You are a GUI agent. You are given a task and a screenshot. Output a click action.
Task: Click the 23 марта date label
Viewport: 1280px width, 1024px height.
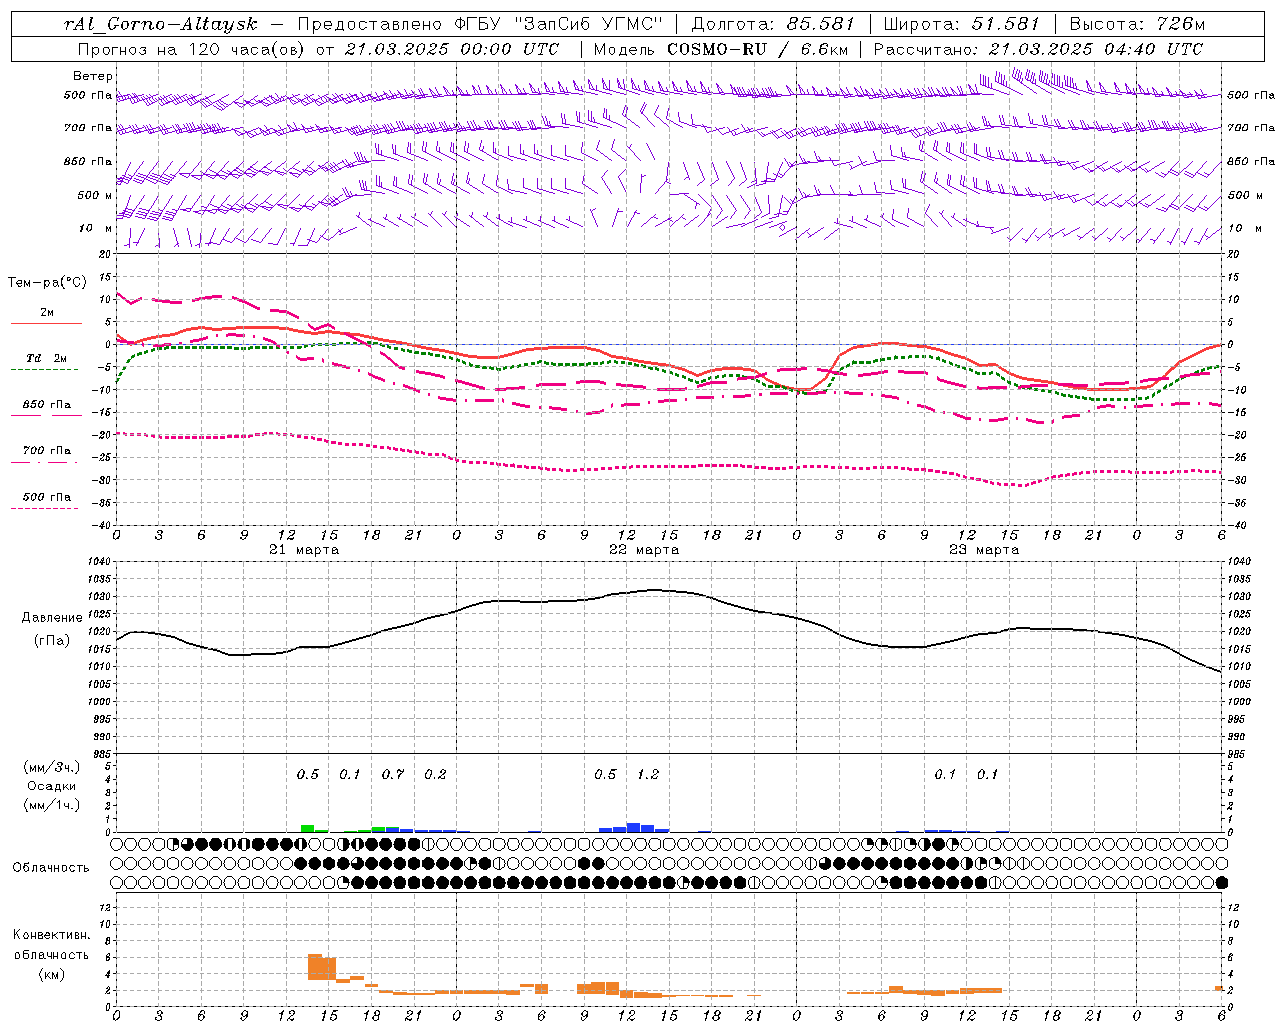click(x=984, y=550)
